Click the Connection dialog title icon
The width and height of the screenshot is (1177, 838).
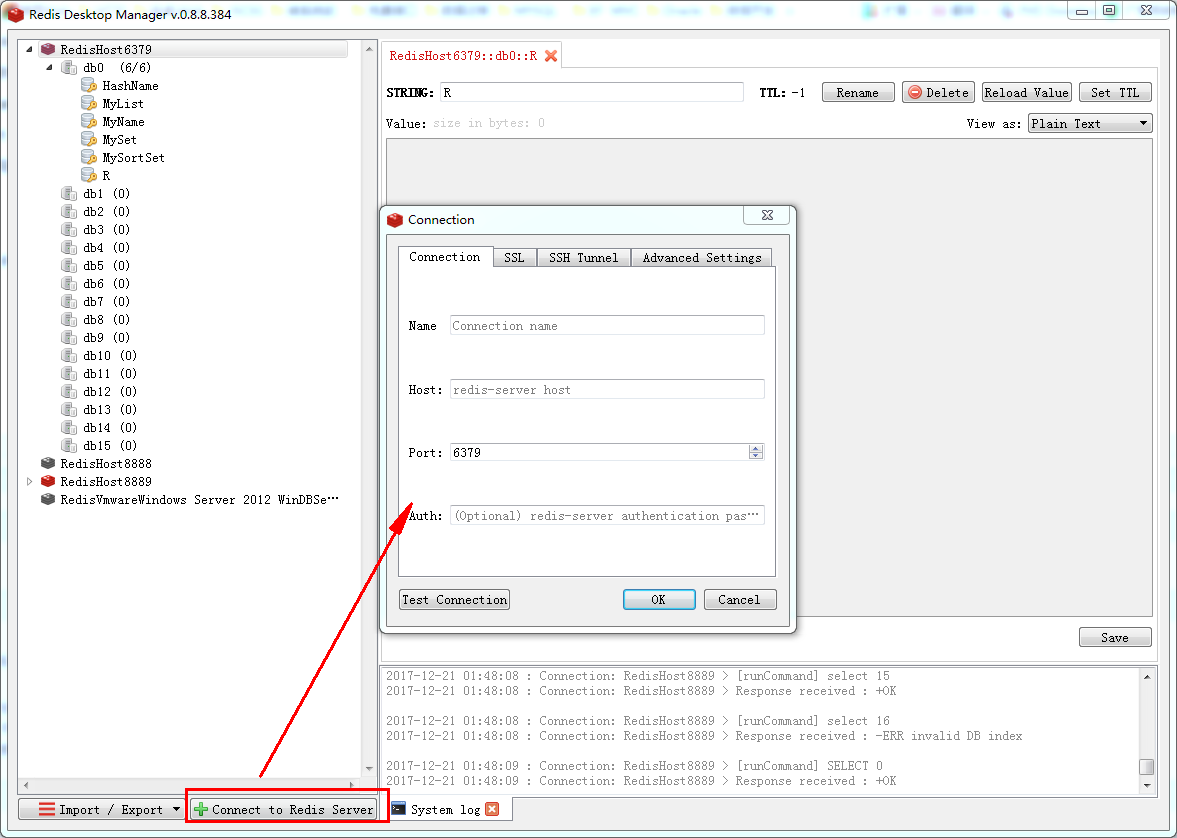click(395, 220)
